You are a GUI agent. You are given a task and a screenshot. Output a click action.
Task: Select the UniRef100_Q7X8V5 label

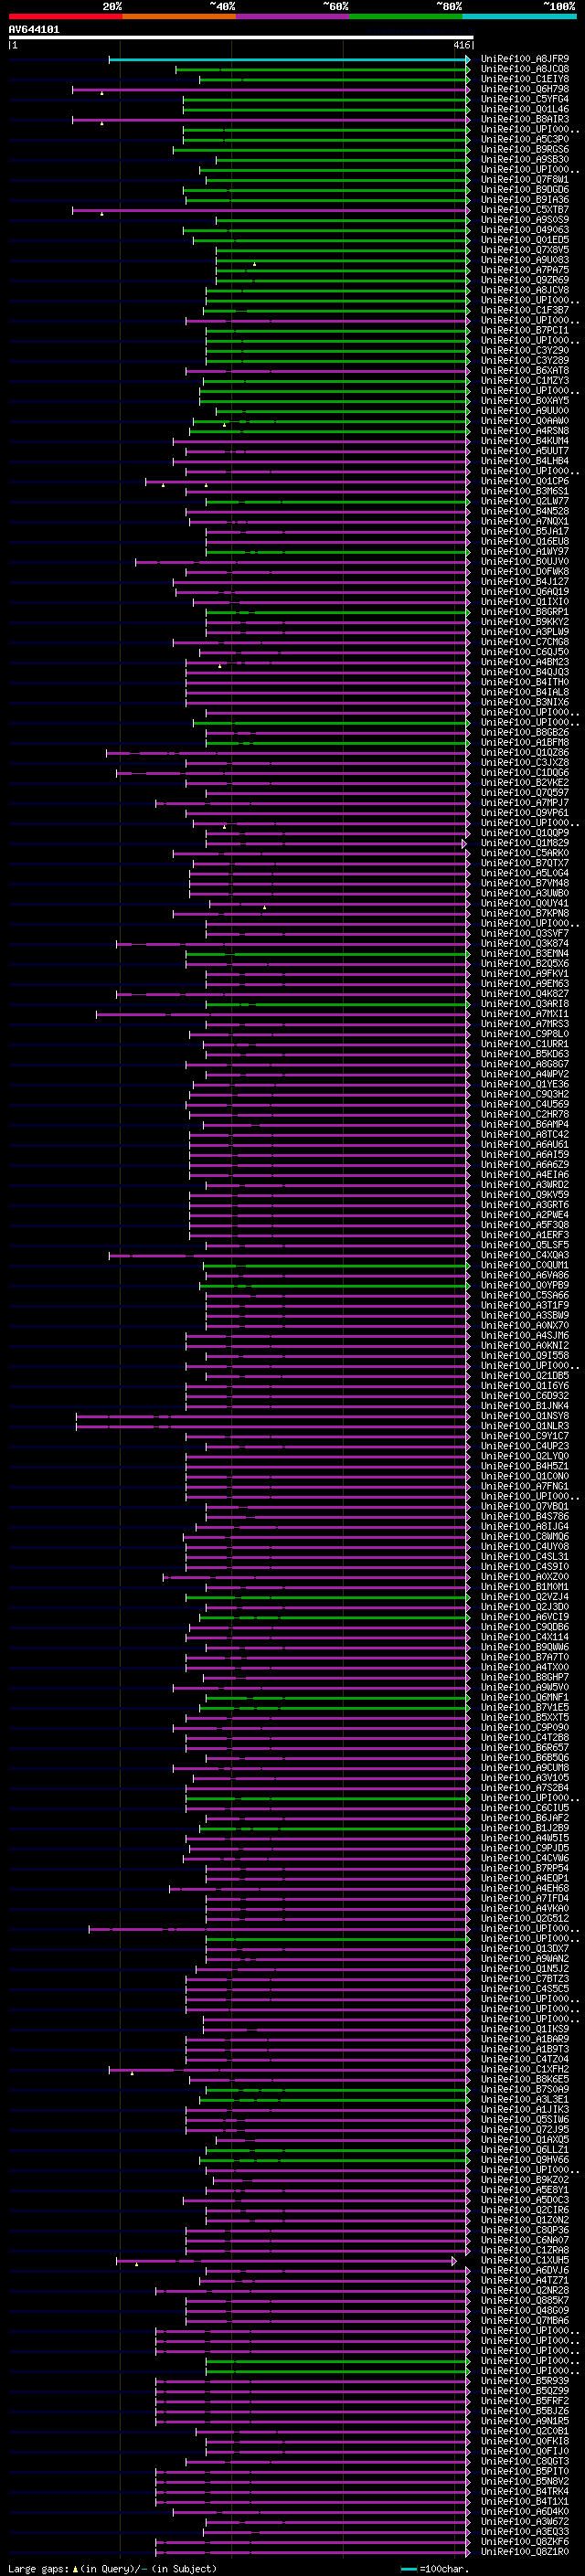[525, 250]
